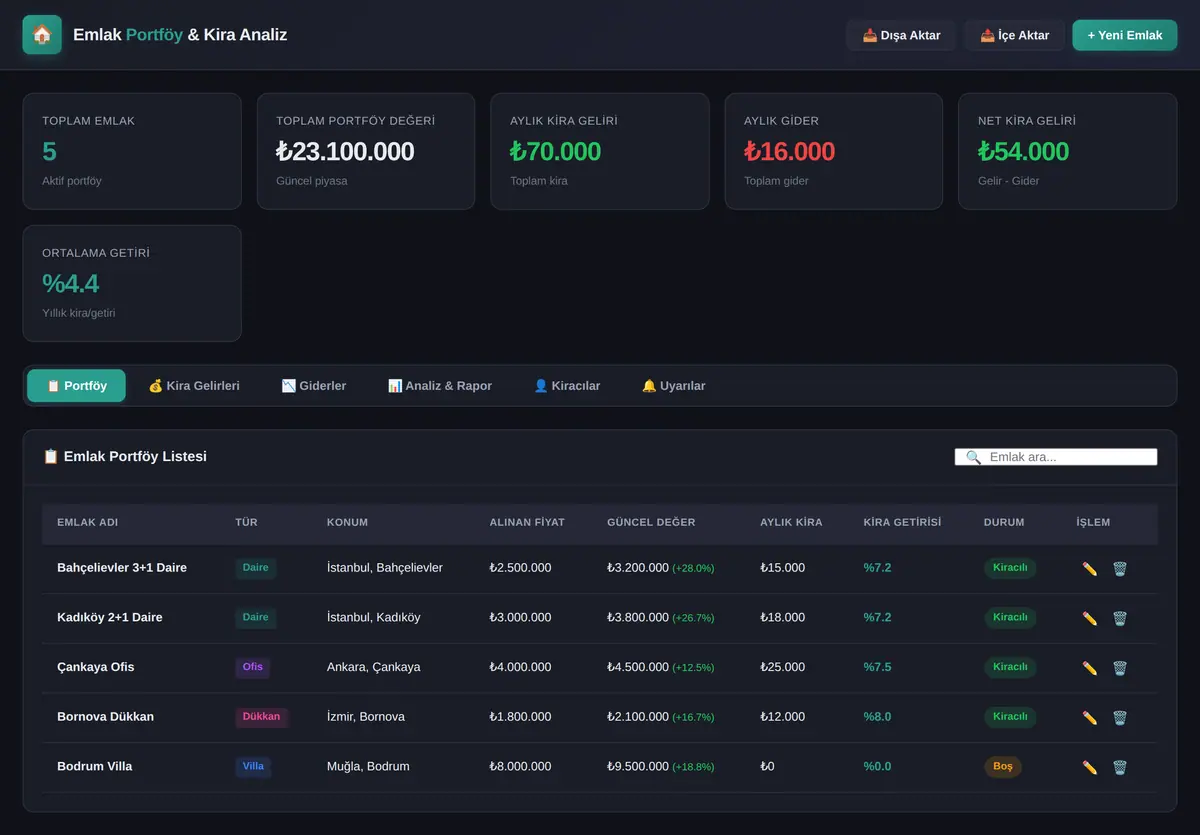This screenshot has height=835, width=1200.
Task: Click the Güncel Değer column header
Action: [651, 523]
